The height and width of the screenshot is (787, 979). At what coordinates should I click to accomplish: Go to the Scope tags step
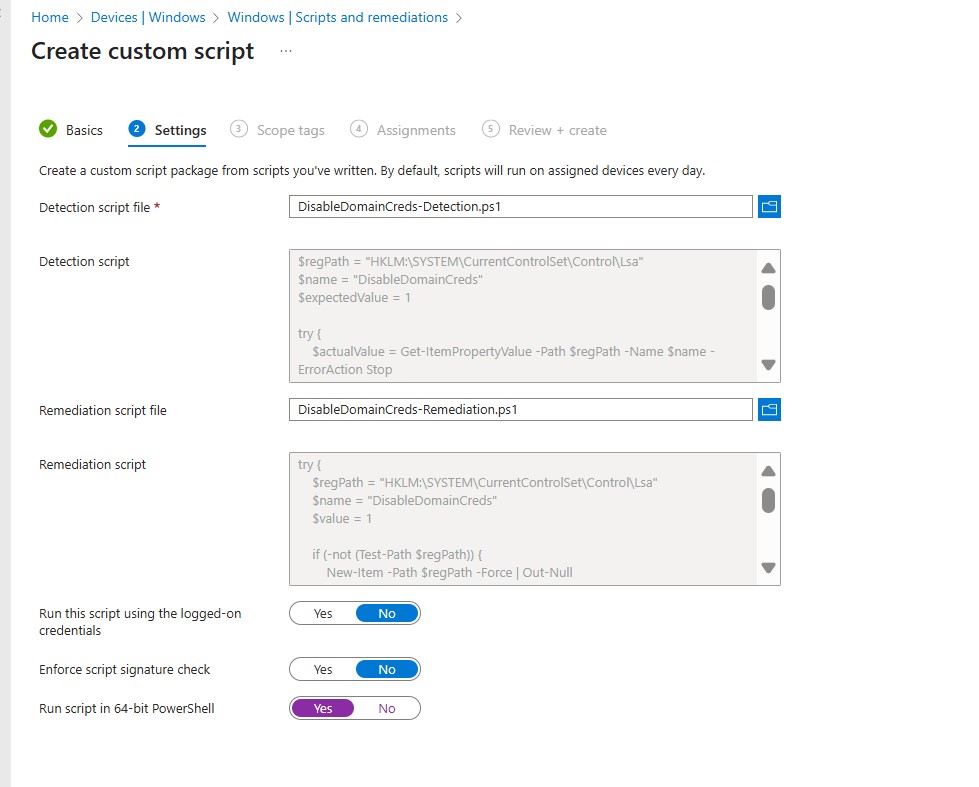click(290, 130)
